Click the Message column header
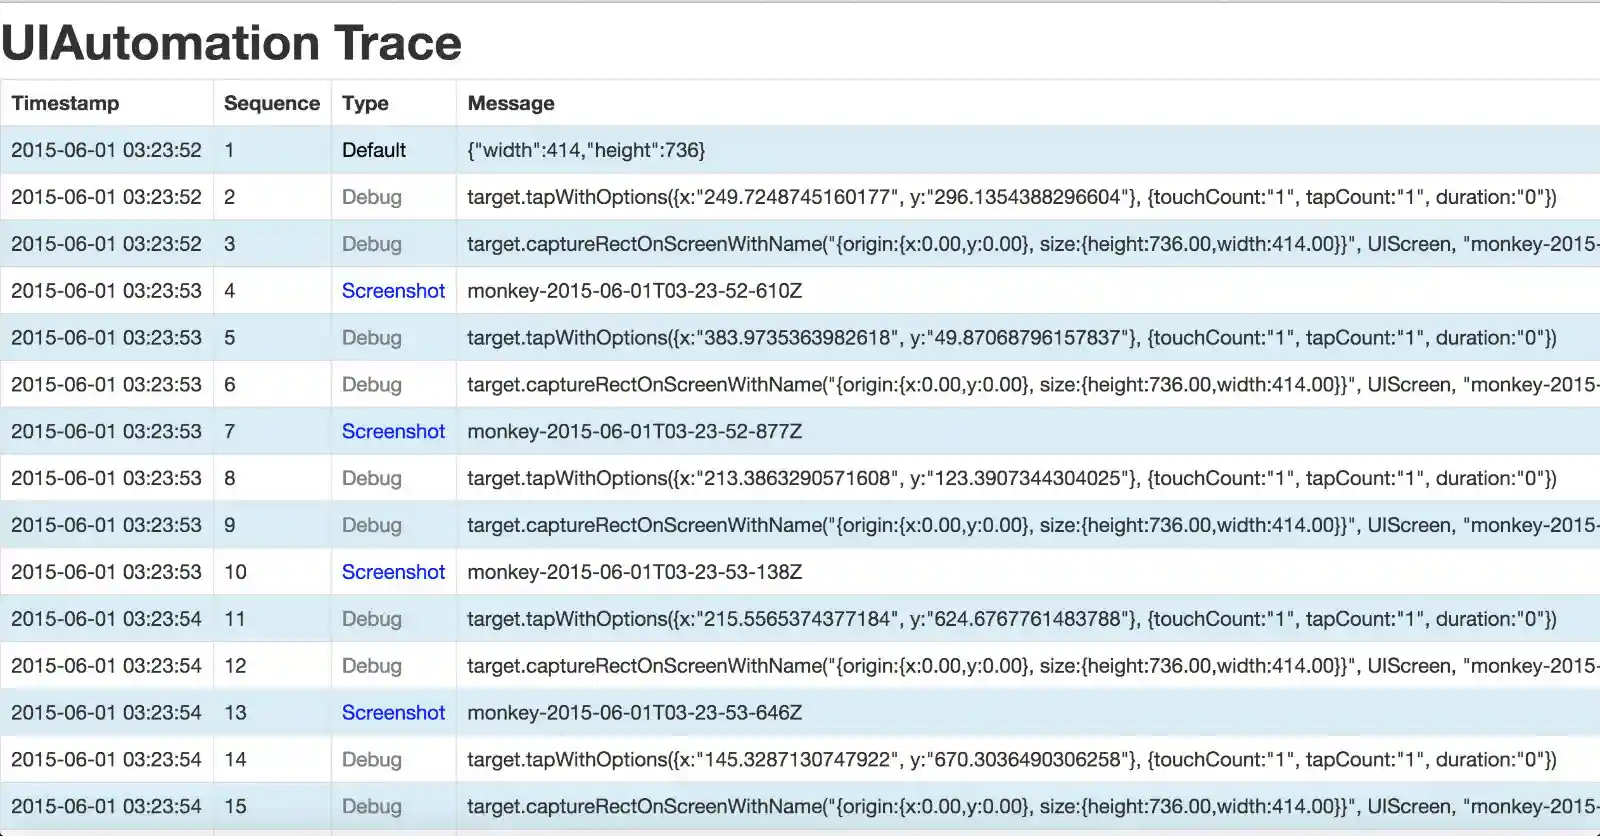This screenshot has width=1600, height=836. pyautogui.click(x=511, y=103)
